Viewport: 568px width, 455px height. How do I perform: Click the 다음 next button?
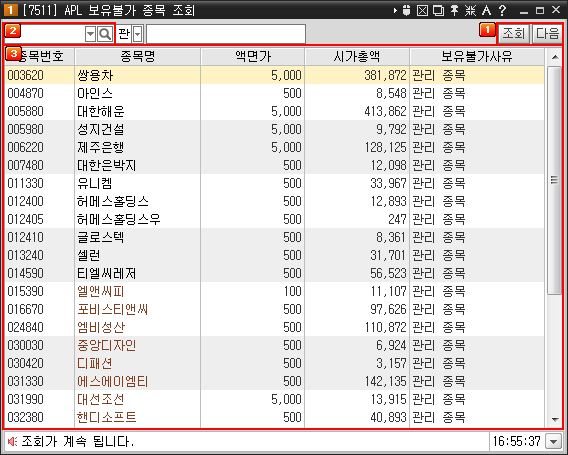547,33
